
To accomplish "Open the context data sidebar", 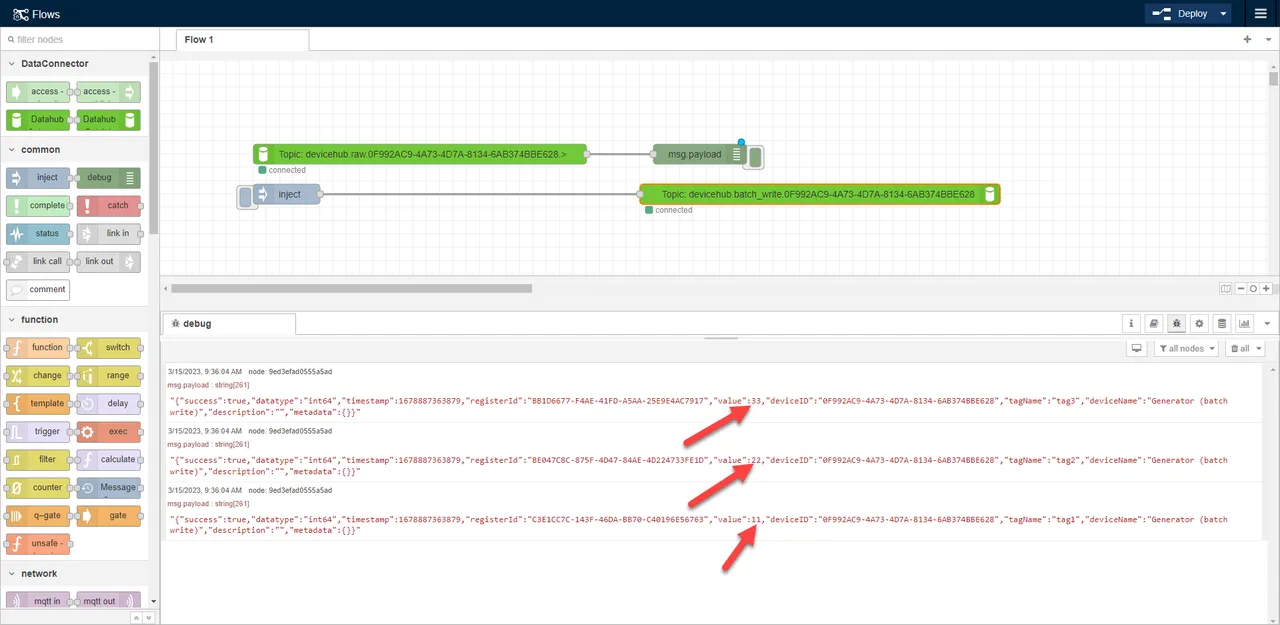I will pyautogui.click(x=1222, y=323).
